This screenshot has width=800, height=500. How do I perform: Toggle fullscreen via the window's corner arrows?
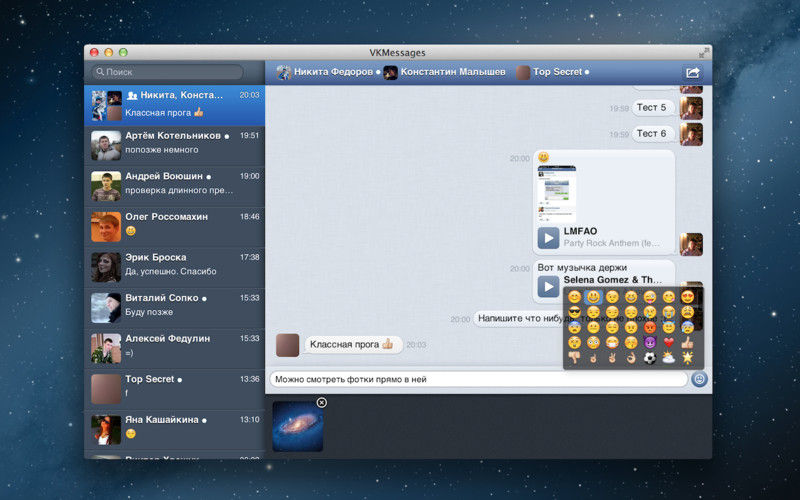[704, 52]
